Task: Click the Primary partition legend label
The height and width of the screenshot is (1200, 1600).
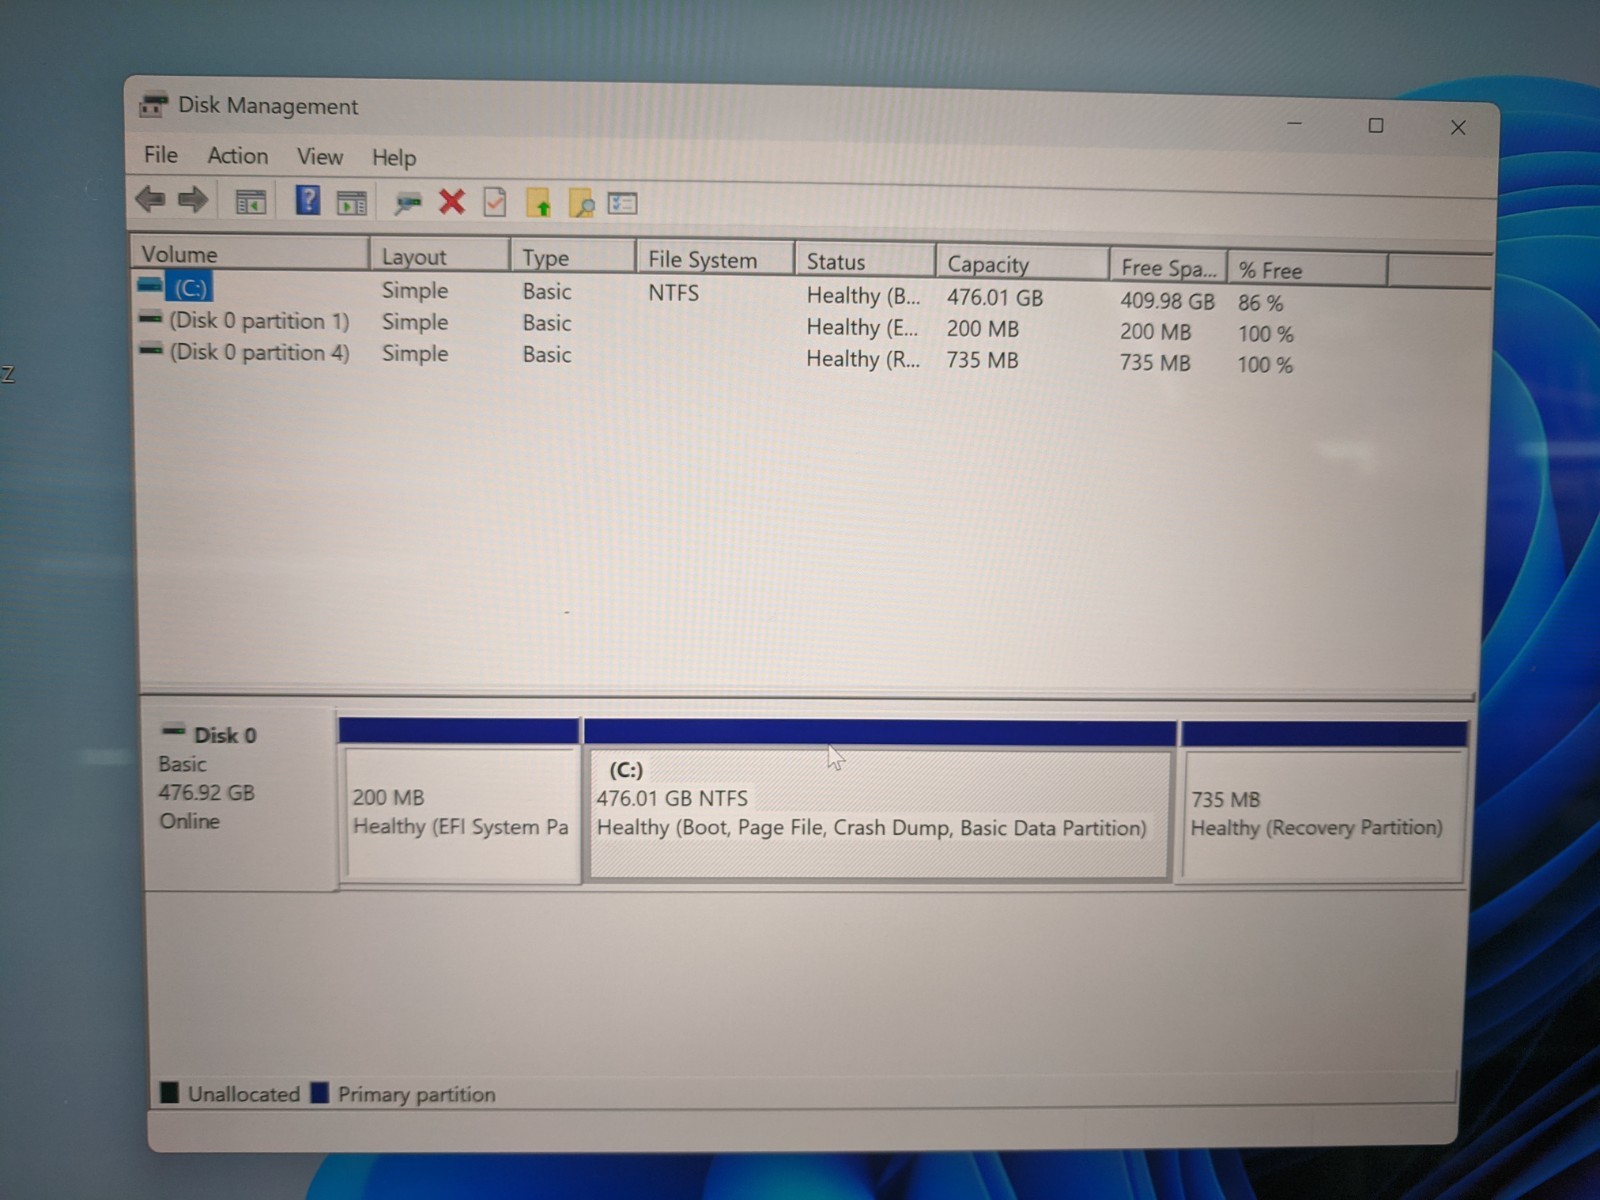Action: click(x=417, y=1094)
